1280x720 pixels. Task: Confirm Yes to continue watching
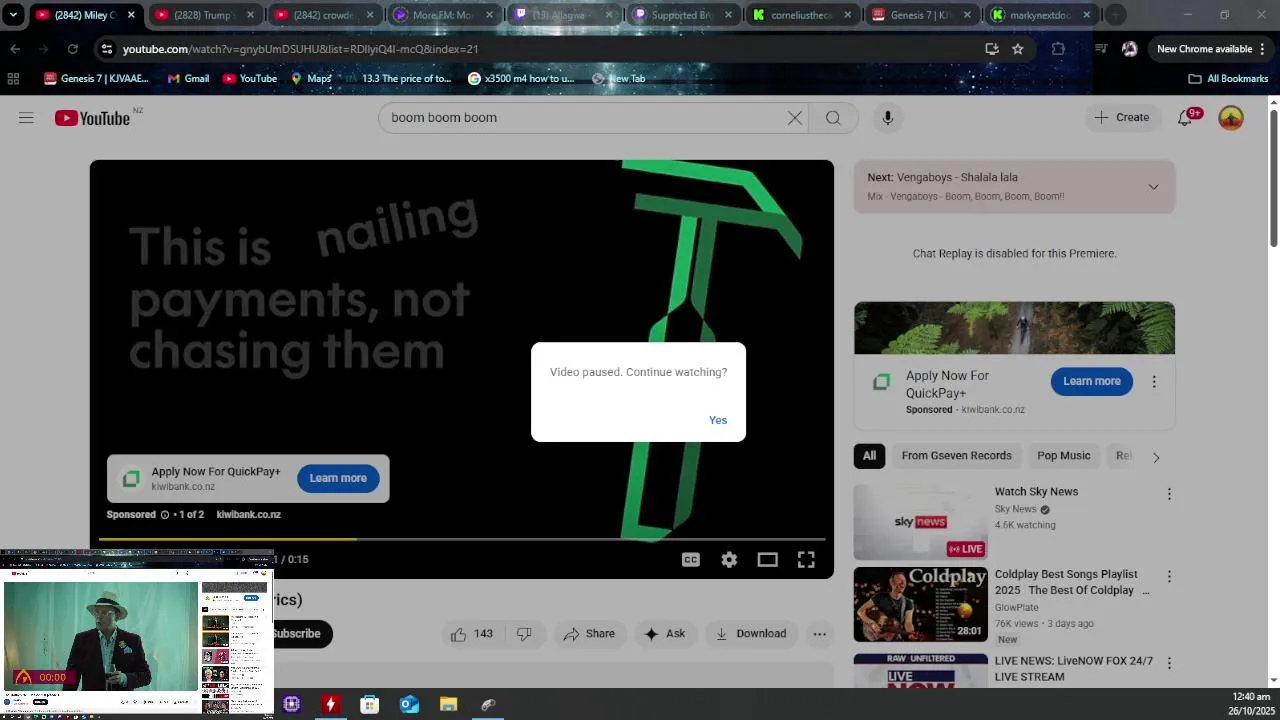click(718, 420)
